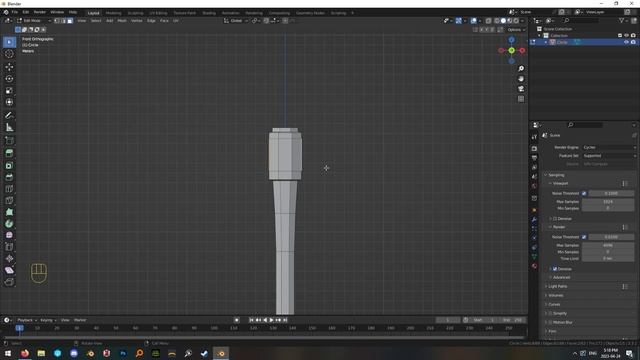
Task: Select the Shear tool
Action: click(9, 270)
